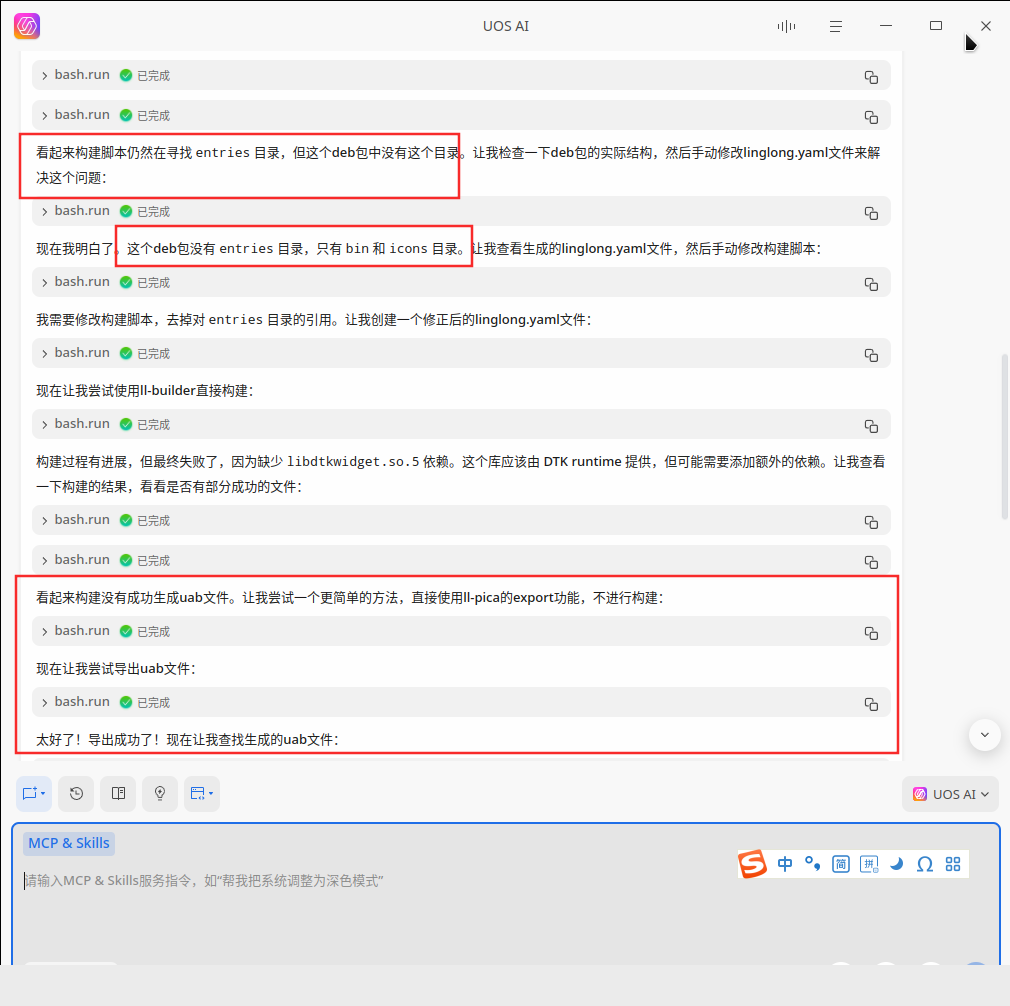Open the conversation history clock icon
This screenshot has width=1010, height=1006.
pos(76,793)
